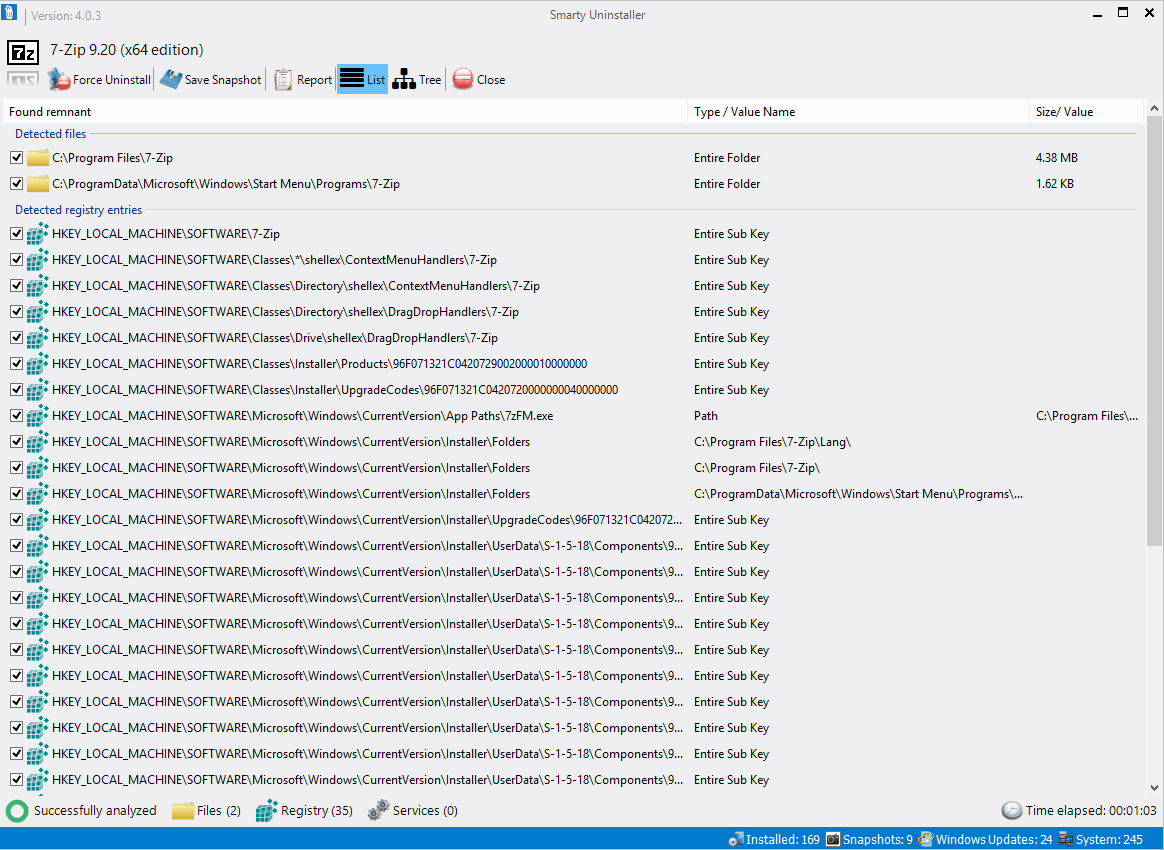The height and width of the screenshot is (850, 1164).
Task: Click Installed: 169 in bottom bar
Action: point(774,839)
